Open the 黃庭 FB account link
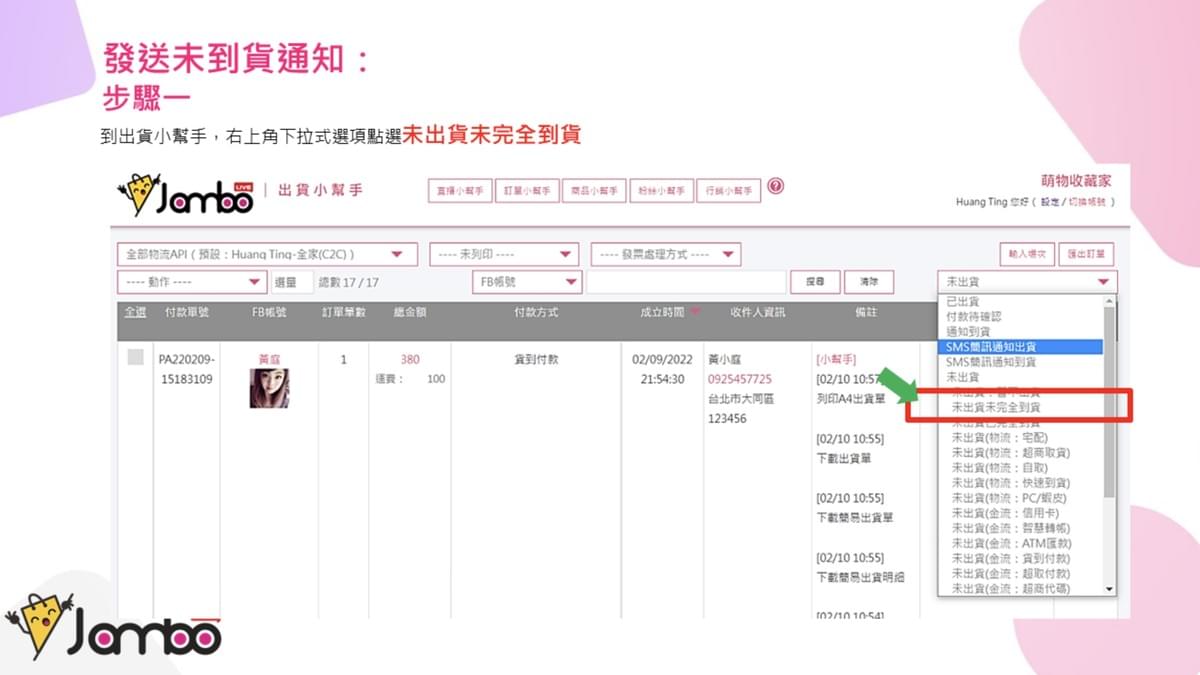This screenshot has height=675, width=1200. (x=269, y=359)
